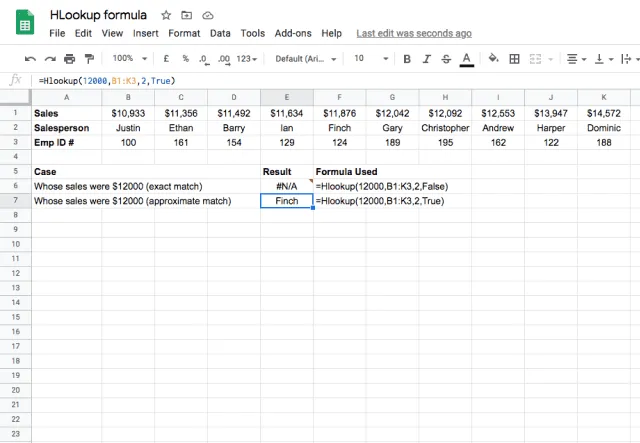Select row 7 header
The image size is (640, 443).
(16, 200)
